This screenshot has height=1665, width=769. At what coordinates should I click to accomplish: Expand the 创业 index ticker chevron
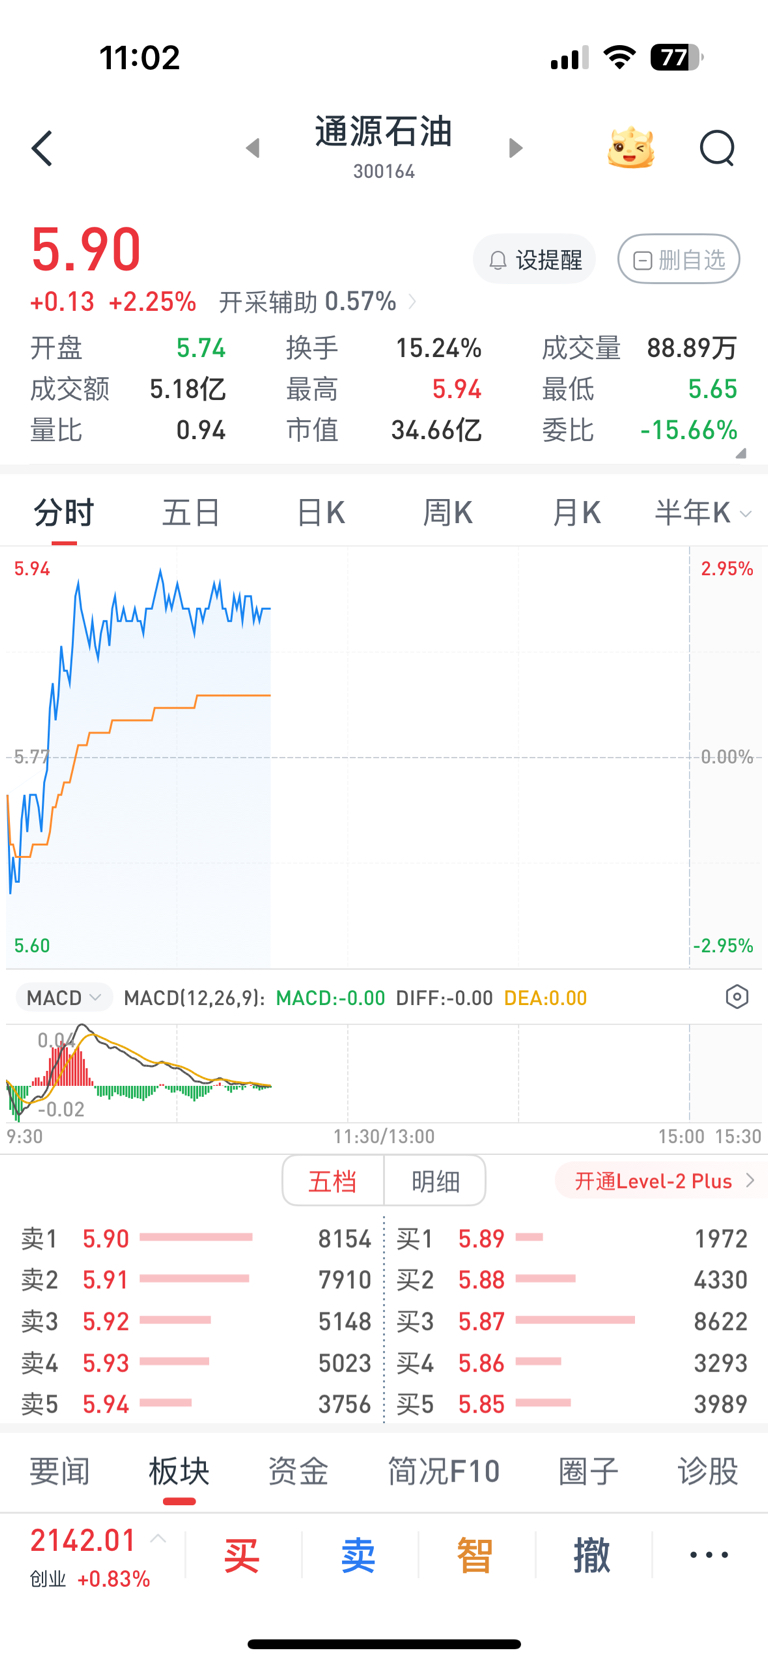tap(158, 1540)
